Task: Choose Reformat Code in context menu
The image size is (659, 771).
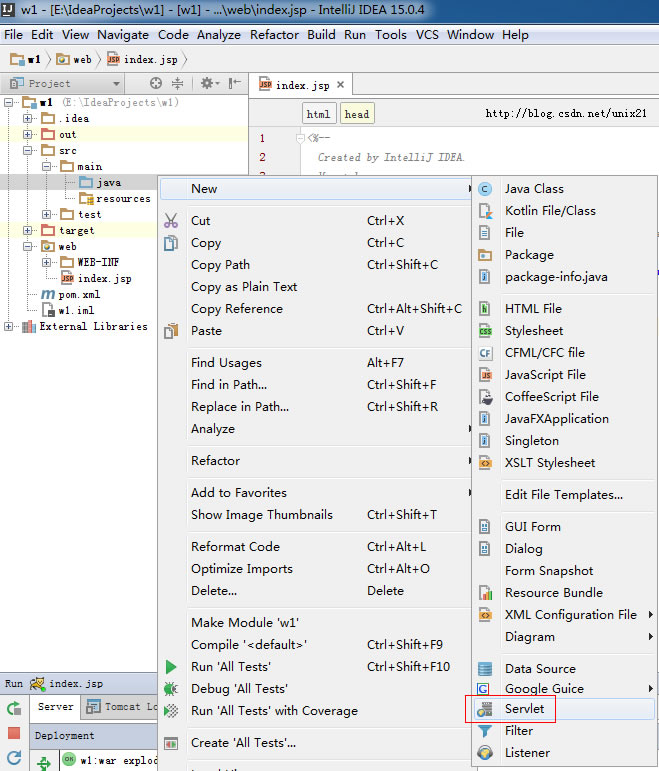Action: pos(315,547)
